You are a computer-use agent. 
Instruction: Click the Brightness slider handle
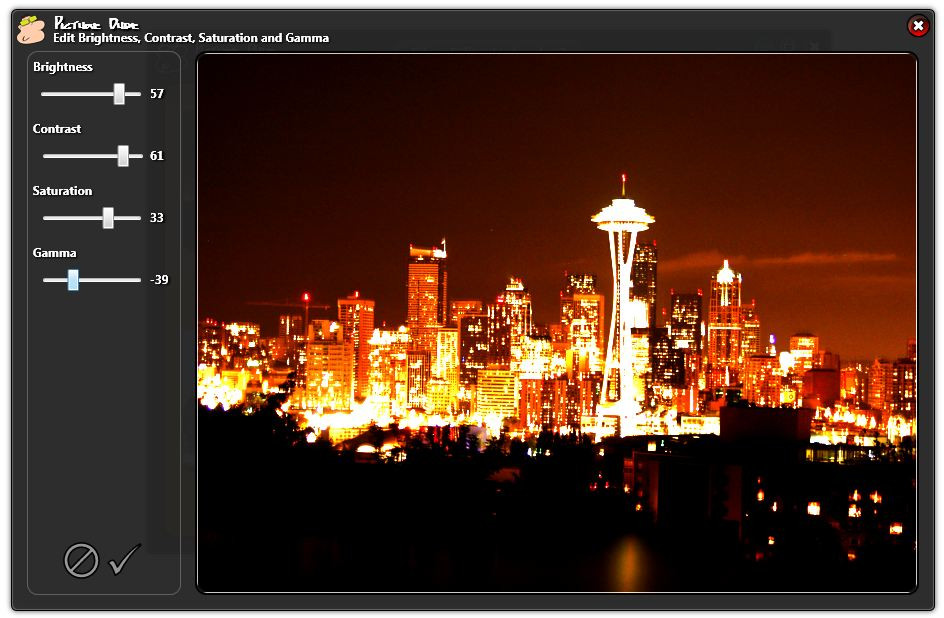point(119,94)
